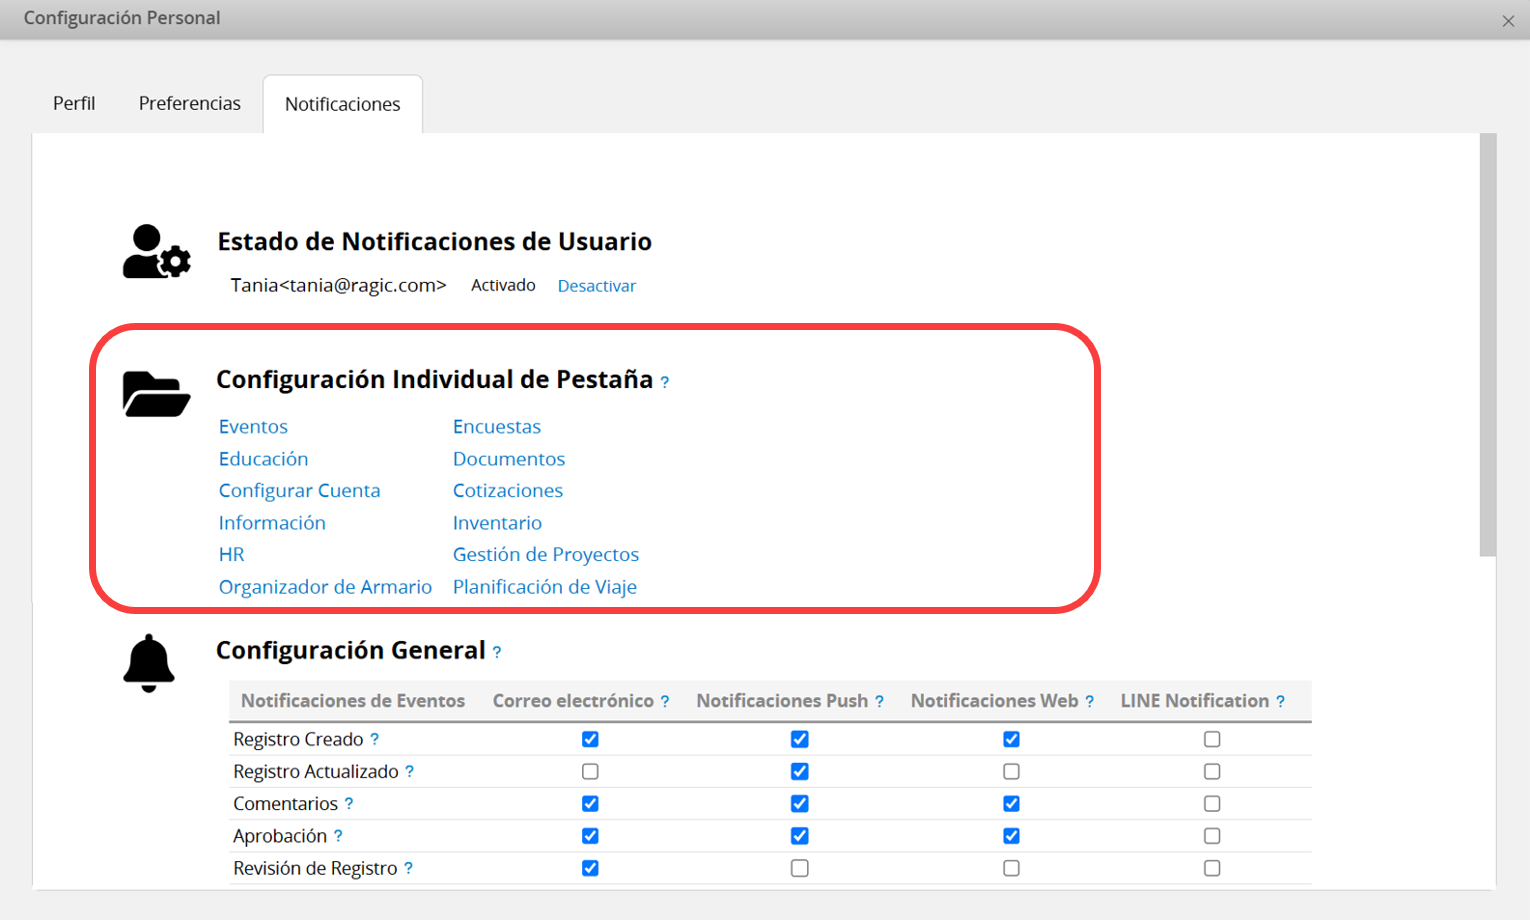Click help icon next to Registro Creado
The height and width of the screenshot is (920, 1530).
[375, 740]
